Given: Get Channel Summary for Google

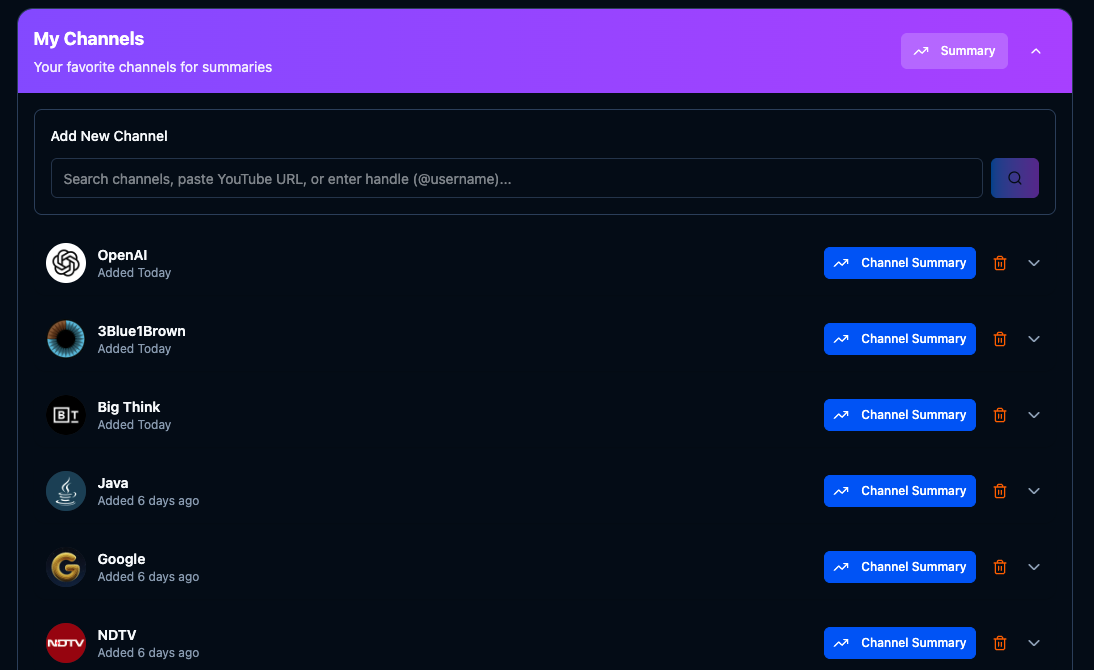Looking at the screenshot, I should pyautogui.click(x=899, y=567).
